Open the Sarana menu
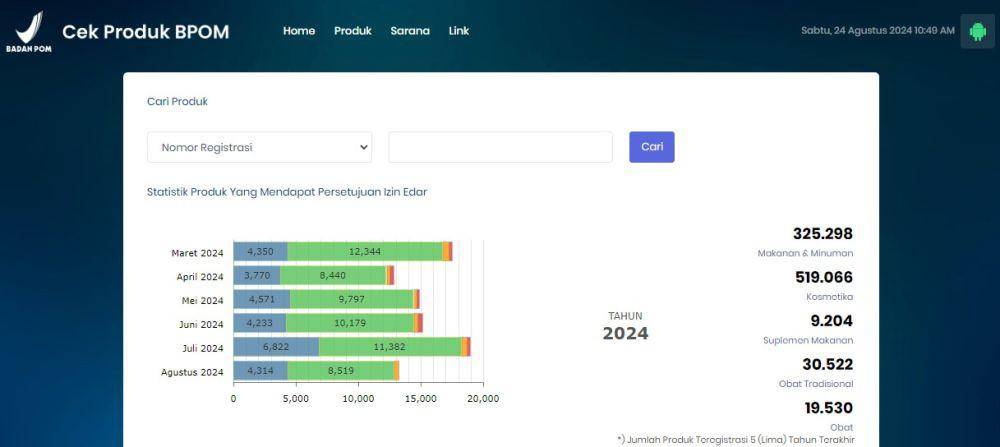Image resolution: width=1000 pixels, height=447 pixels. pyautogui.click(x=410, y=31)
